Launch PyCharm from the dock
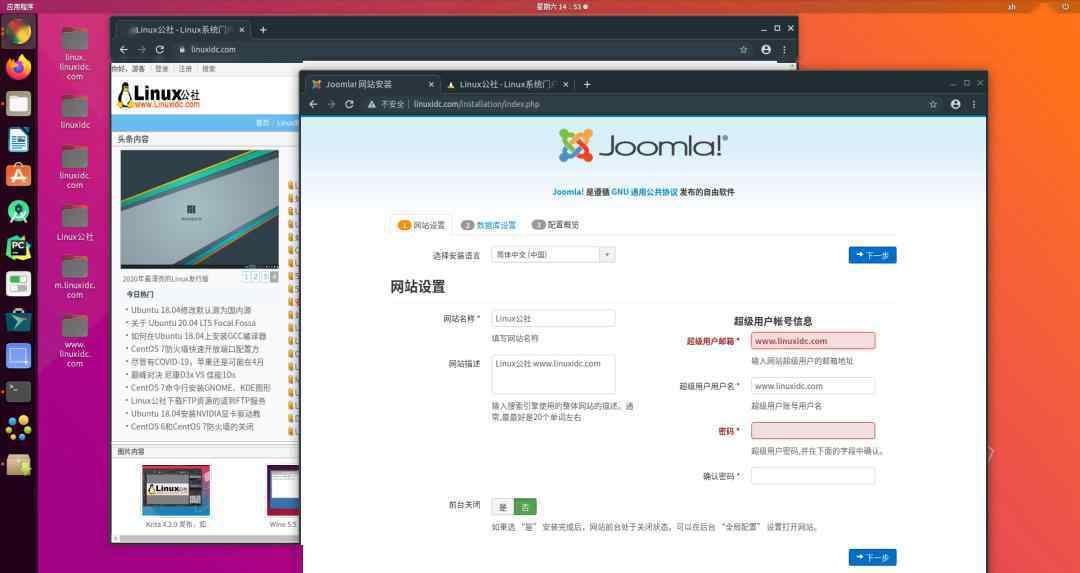The width and height of the screenshot is (1080, 573). pos(19,247)
